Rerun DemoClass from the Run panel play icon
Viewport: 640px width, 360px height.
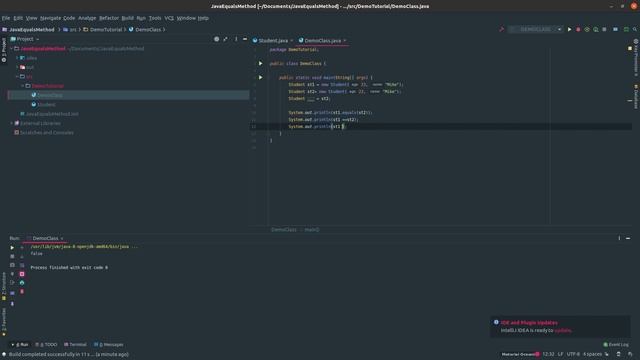pyautogui.click(x=12, y=248)
